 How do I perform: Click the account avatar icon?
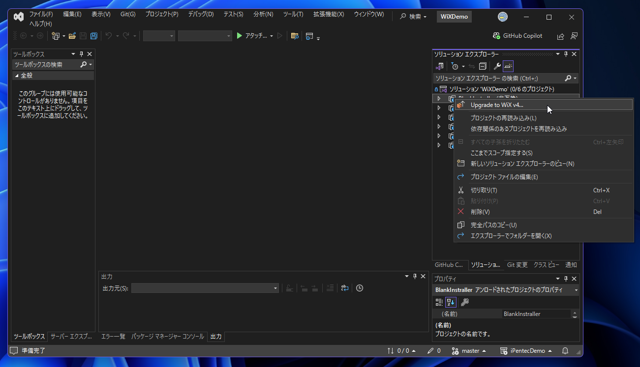click(x=503, y=17)
